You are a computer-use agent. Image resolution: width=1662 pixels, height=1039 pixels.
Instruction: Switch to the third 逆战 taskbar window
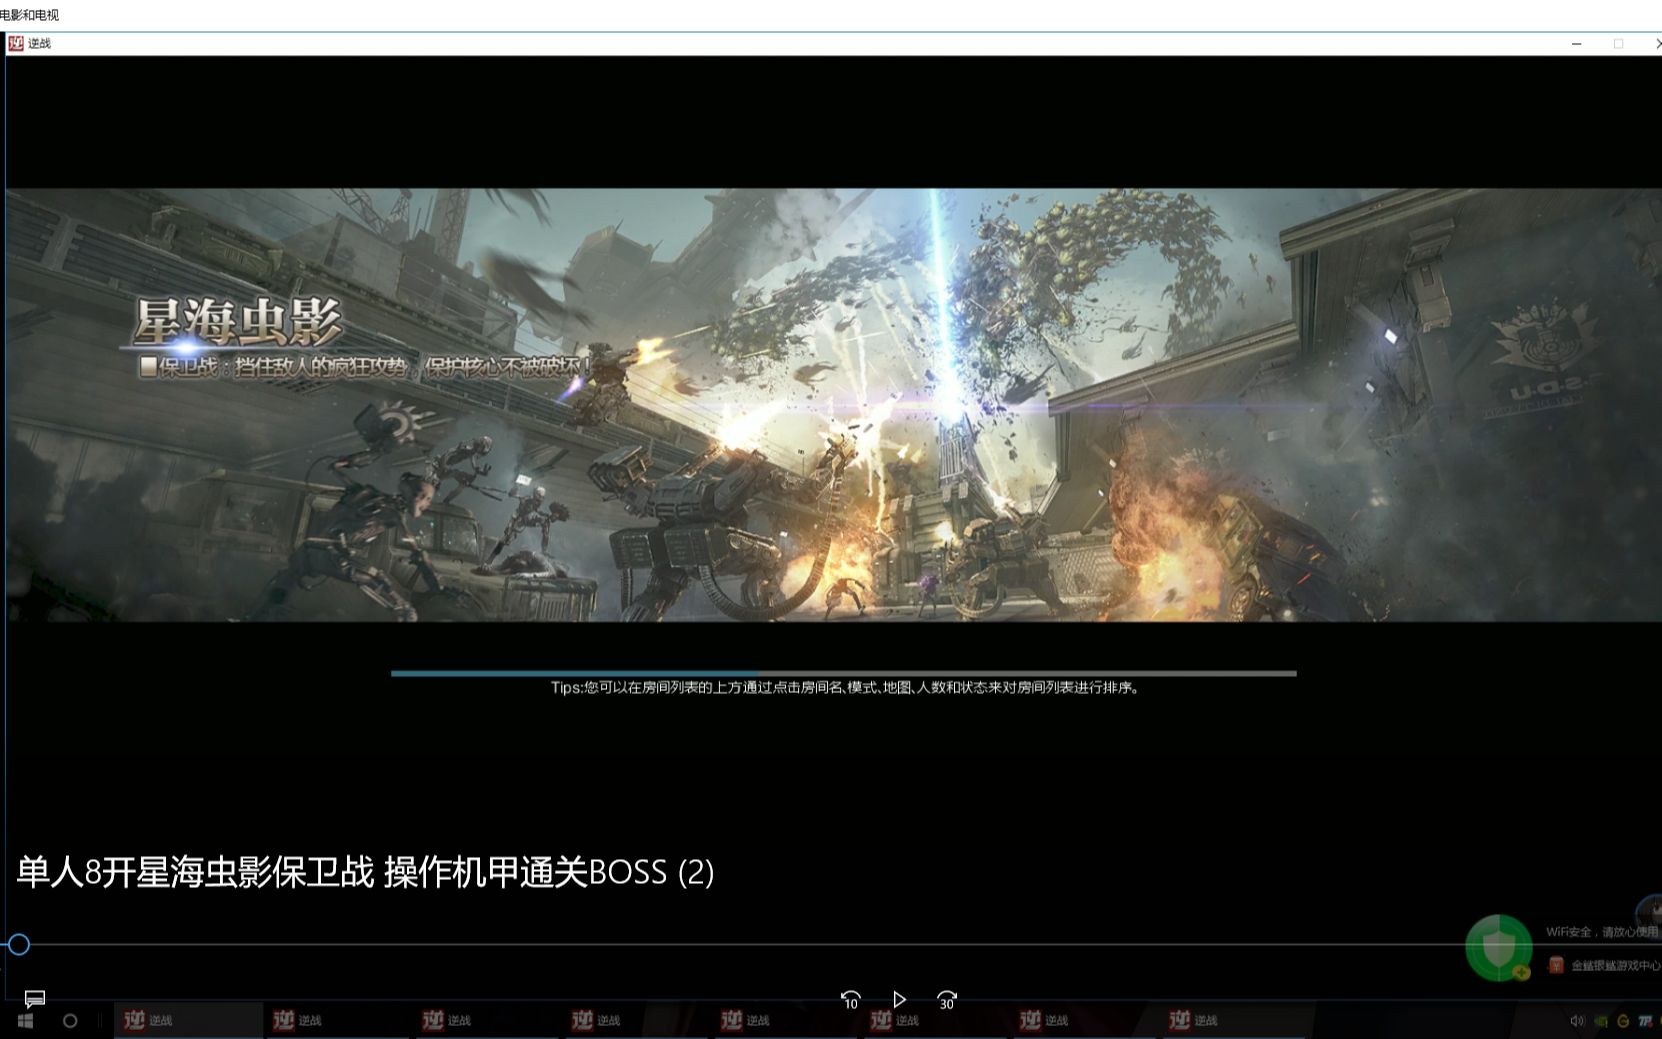tap(486, 1021)
